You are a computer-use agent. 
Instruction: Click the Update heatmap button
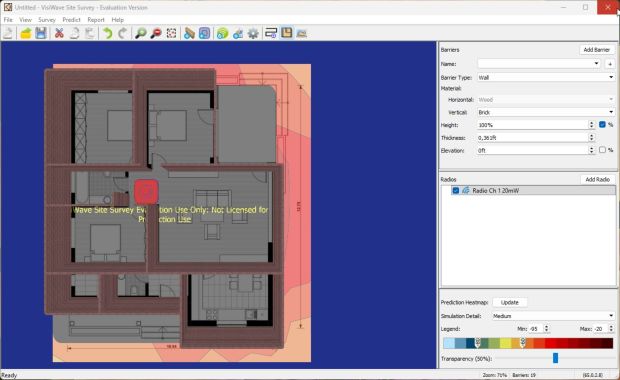tap(509, 302)
